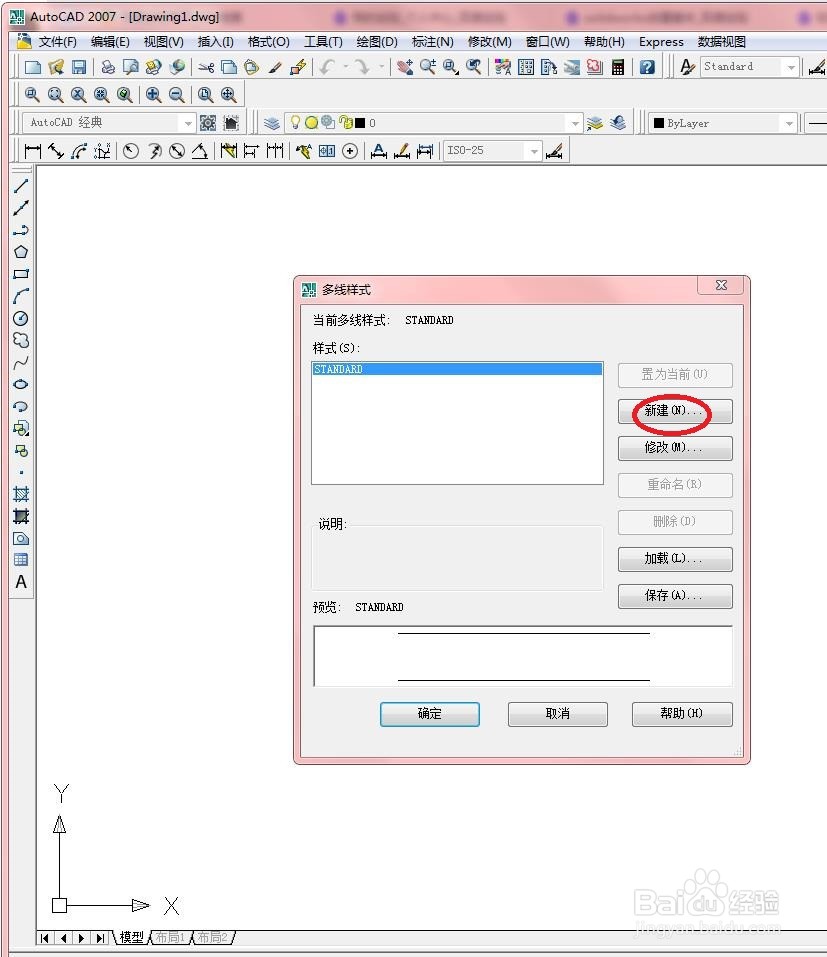Screen dimensions: 827x957
Task: Switch to the 模型 tab
Action: coord(131,937)
